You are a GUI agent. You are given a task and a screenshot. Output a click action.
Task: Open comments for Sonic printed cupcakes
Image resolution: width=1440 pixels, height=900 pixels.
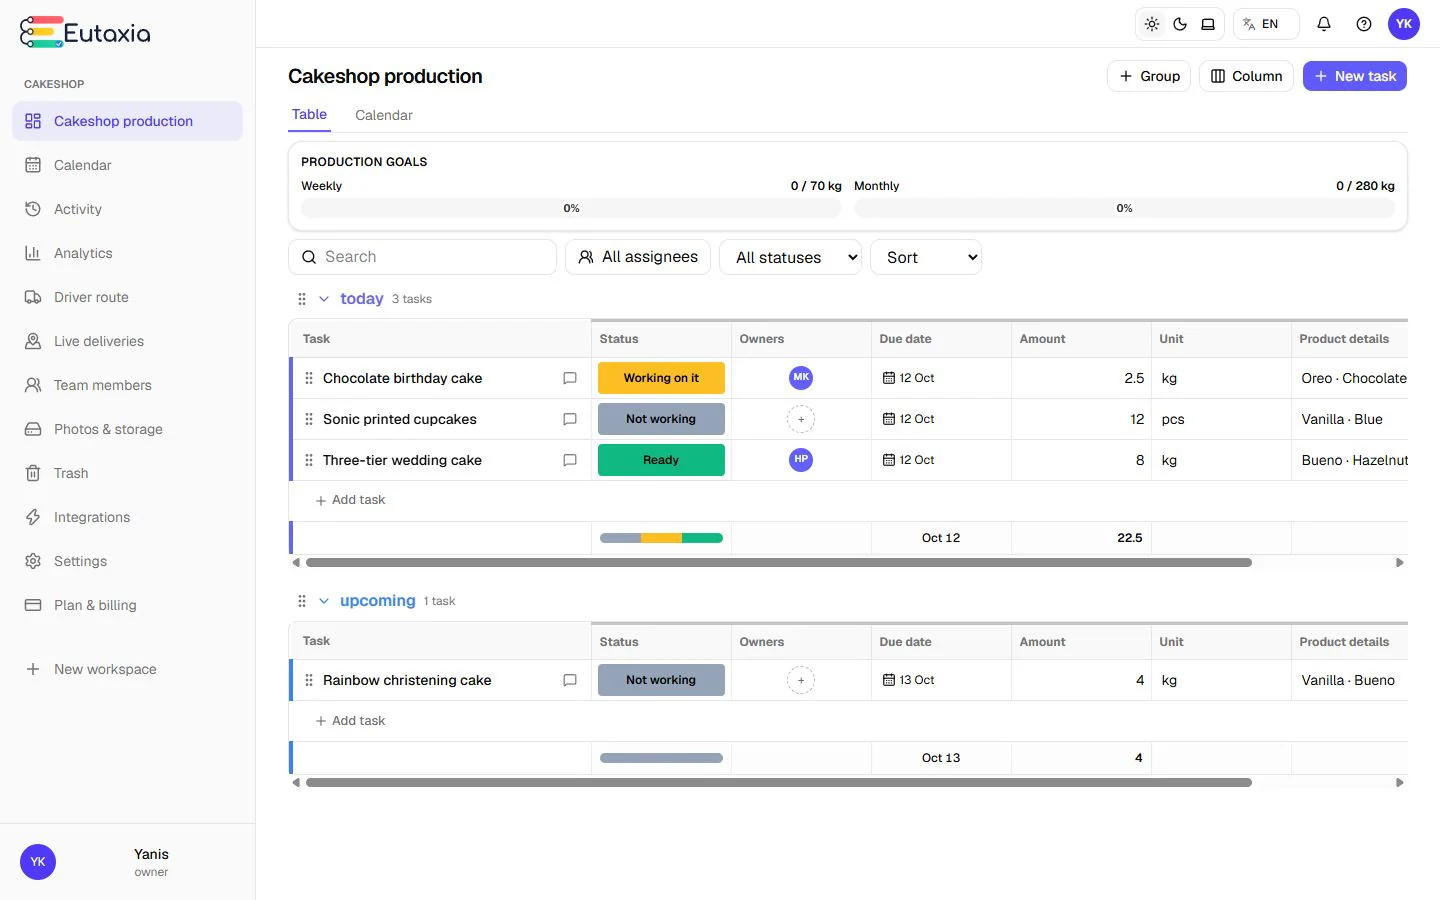click(x=570, y=419)
